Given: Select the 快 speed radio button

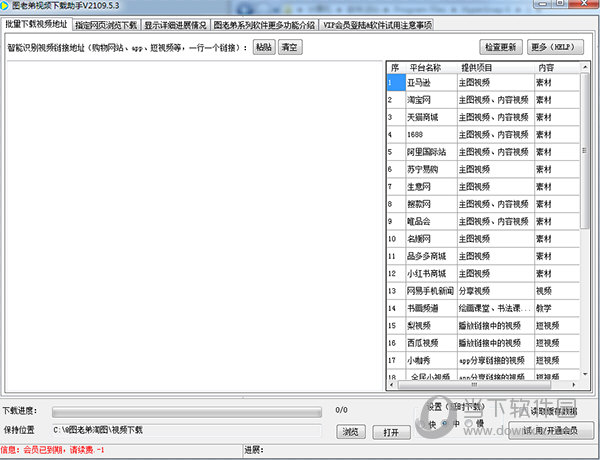Looking at the screenshot, I should [x=423, y=423].
